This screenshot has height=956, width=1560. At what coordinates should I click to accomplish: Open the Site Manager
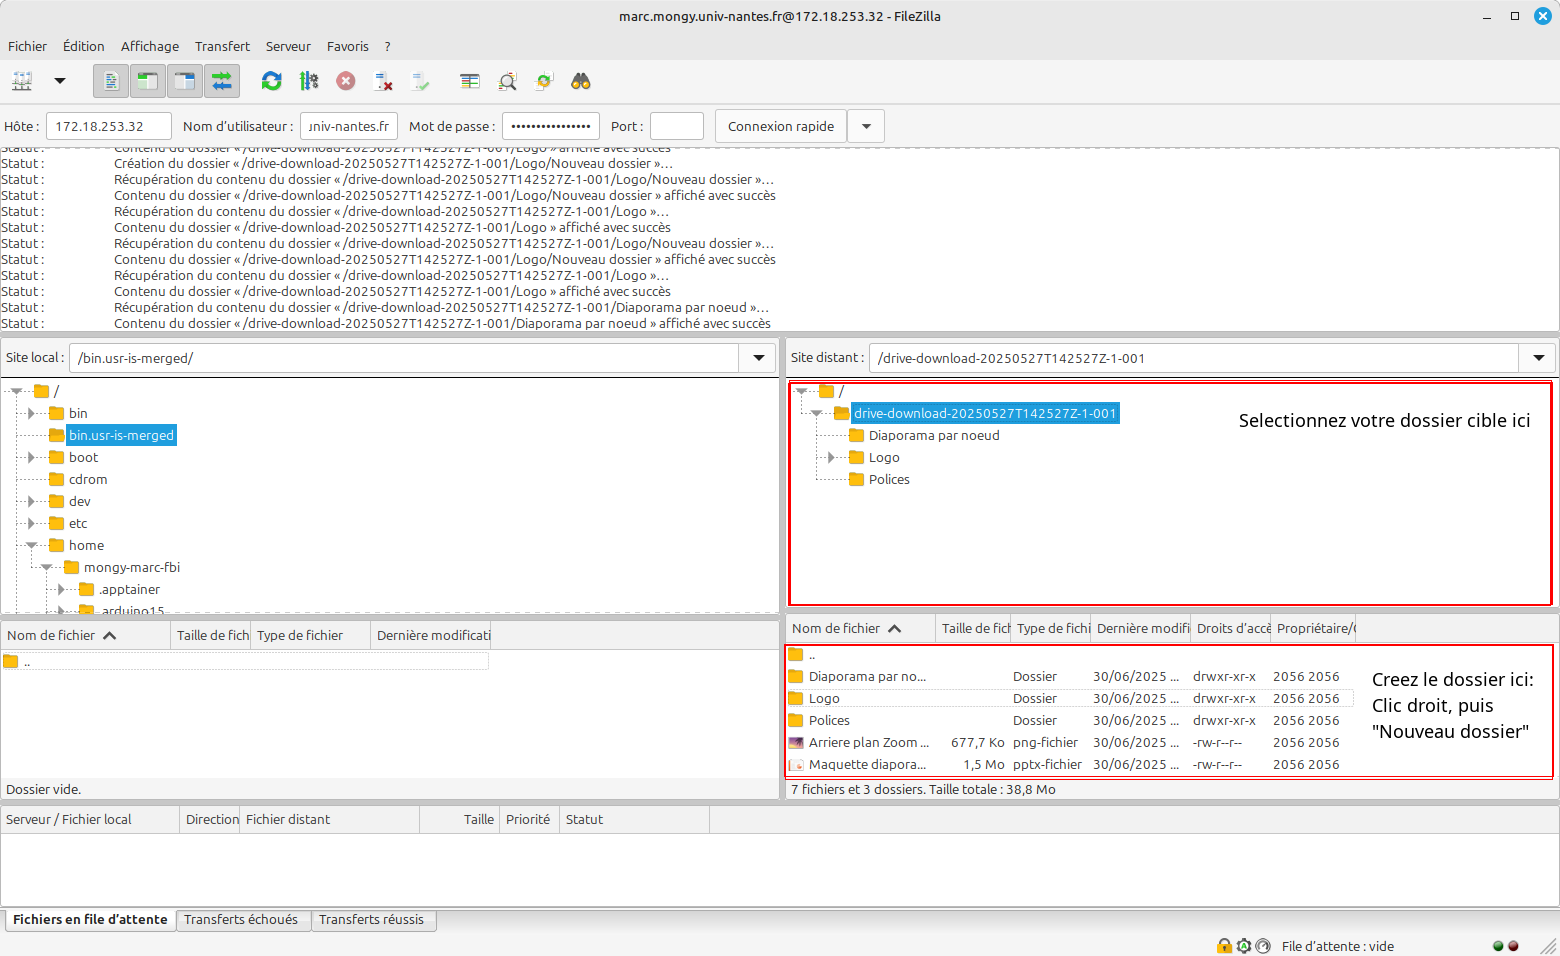click(x=22, y=80)
